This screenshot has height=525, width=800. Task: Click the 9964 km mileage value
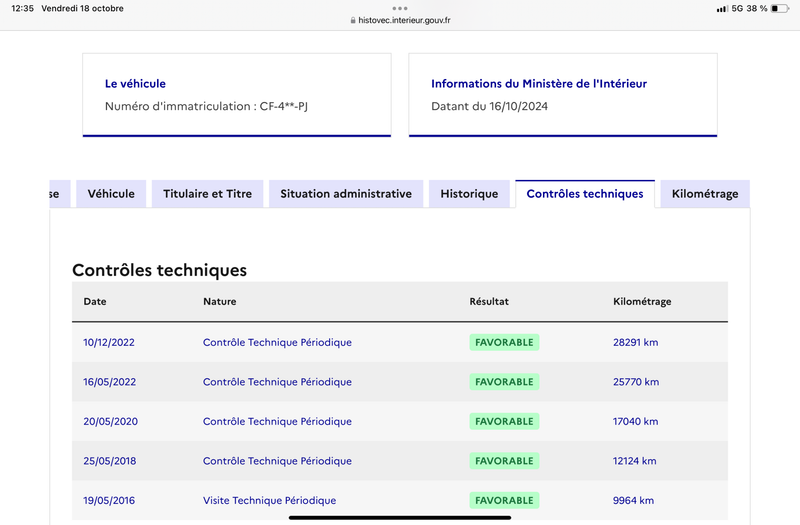point(633,501)
